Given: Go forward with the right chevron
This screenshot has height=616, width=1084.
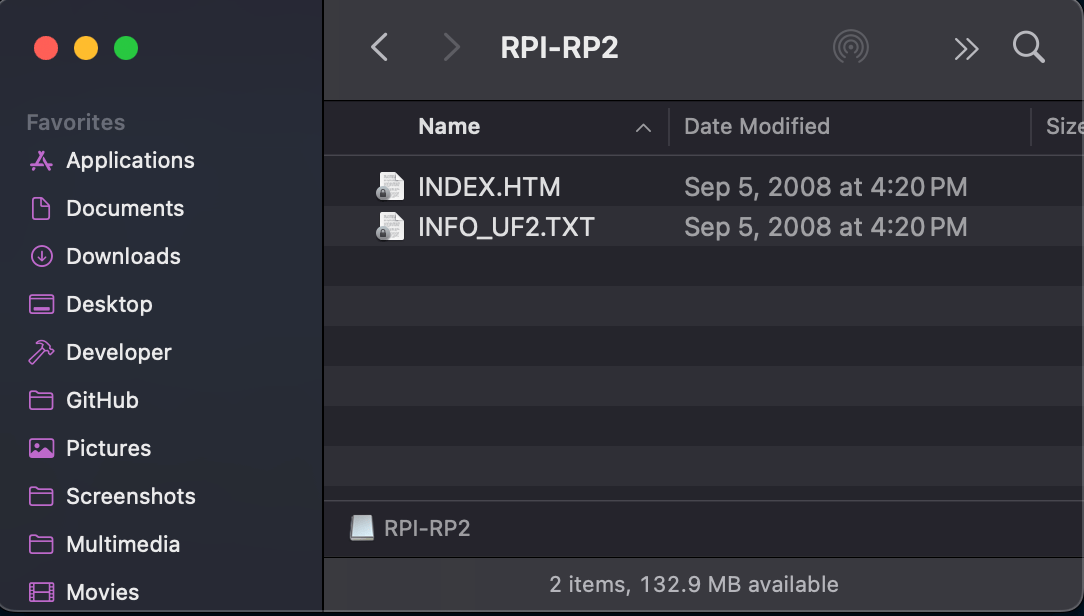Looking at the screenshot, I should (452, 47).
